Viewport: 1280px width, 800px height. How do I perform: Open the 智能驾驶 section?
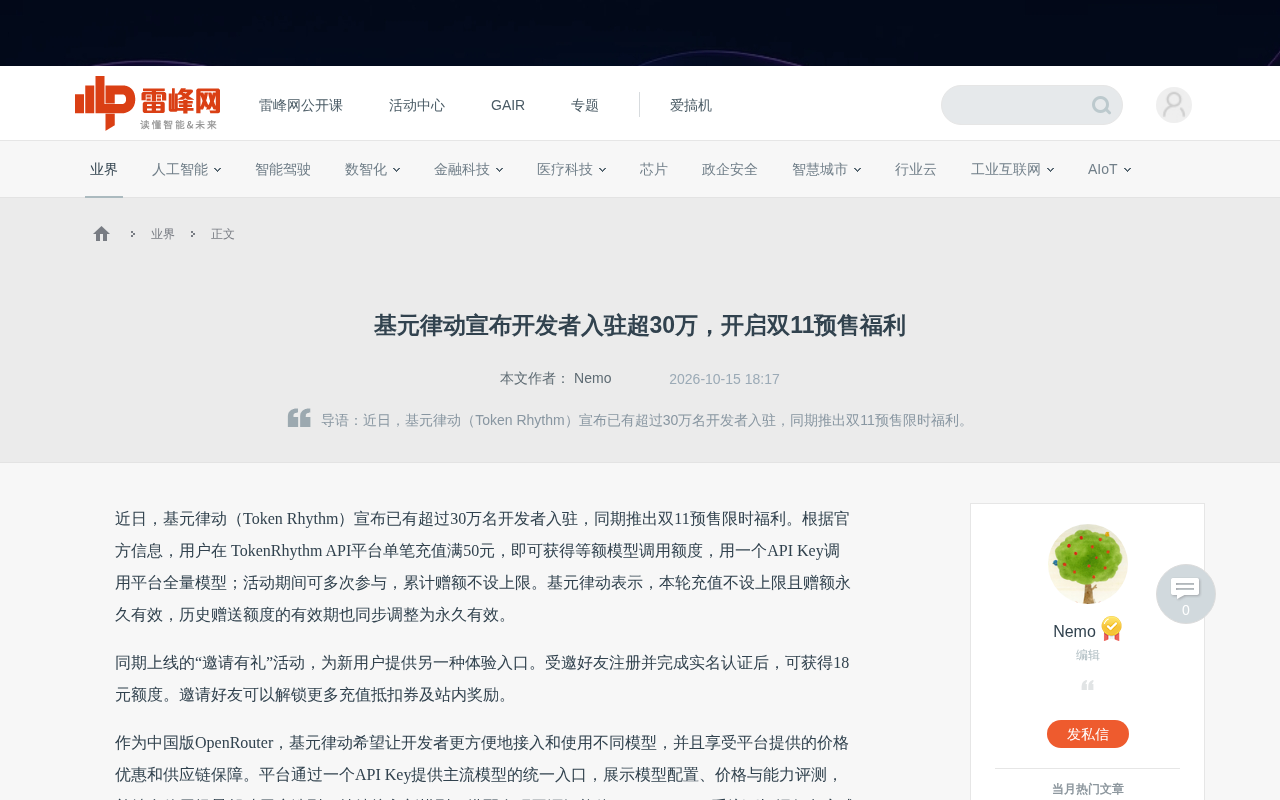coord(283,169)
